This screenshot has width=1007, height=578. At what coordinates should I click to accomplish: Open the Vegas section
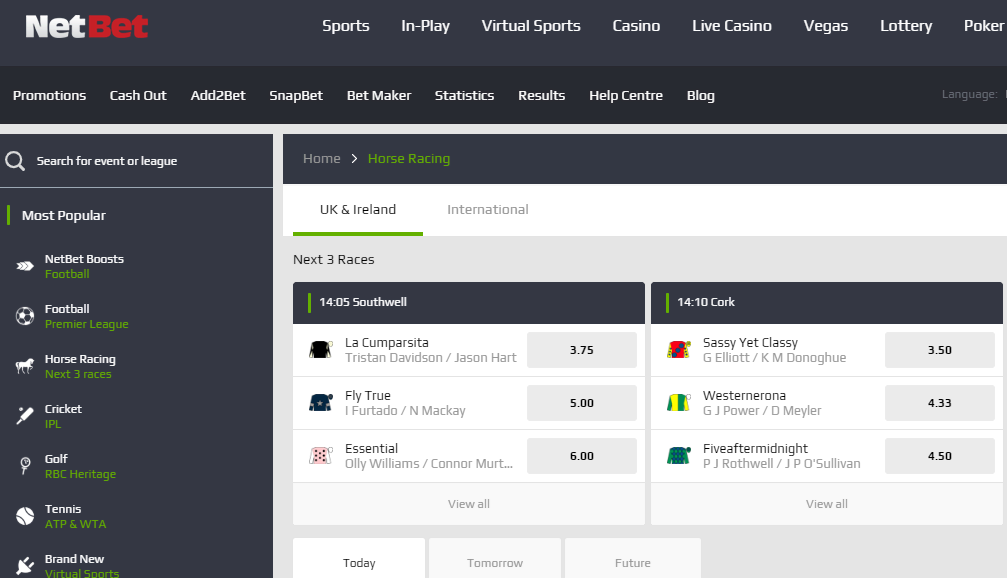click(826, 26)
